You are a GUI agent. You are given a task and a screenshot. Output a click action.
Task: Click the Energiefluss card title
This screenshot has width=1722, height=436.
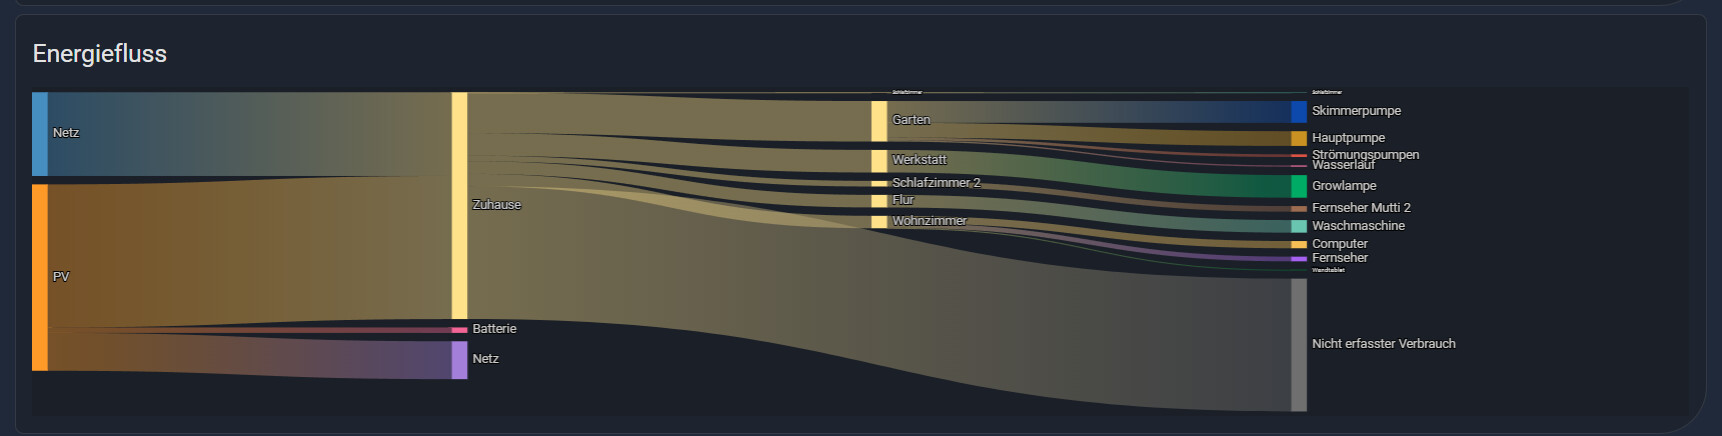point(100,54)
